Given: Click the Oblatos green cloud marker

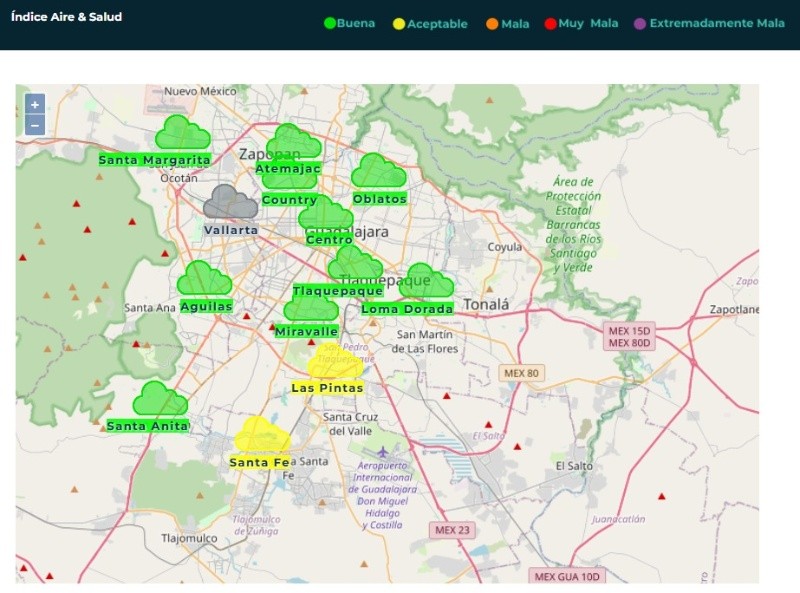Looking at the screenshot, I should click(x=378, y=171).
